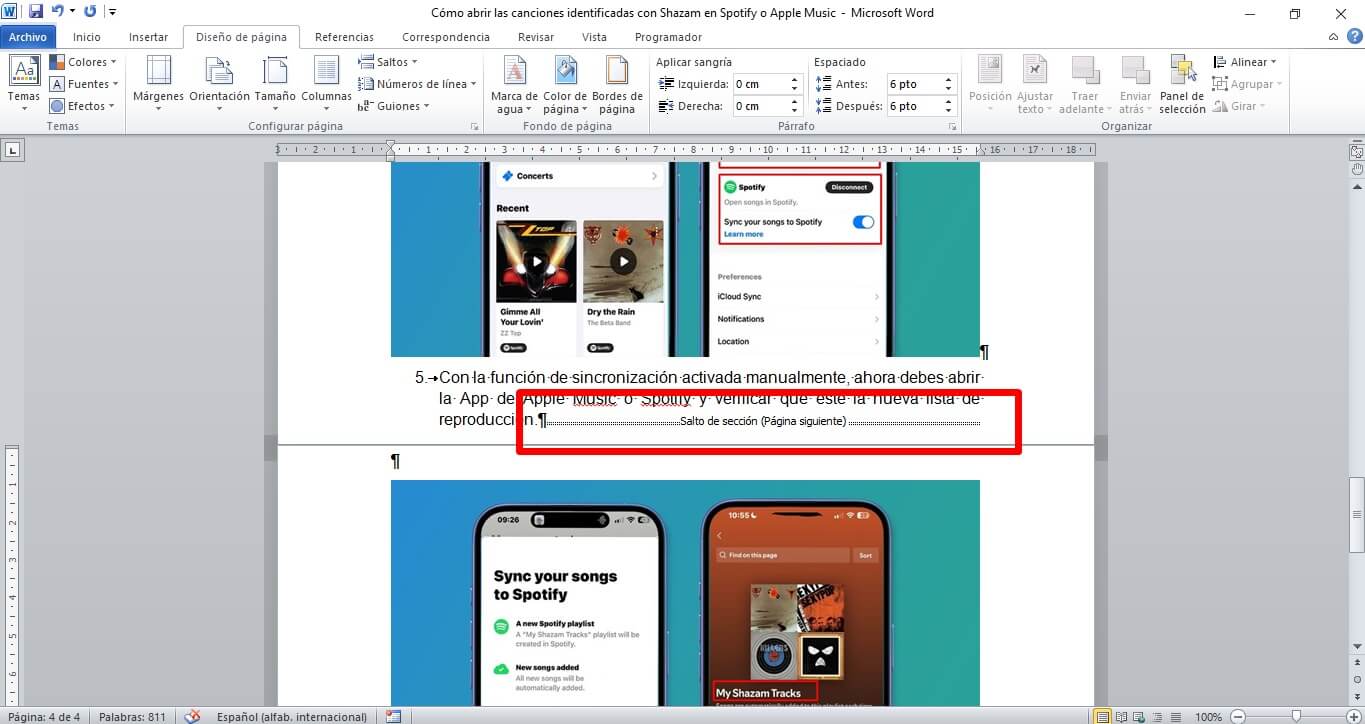Open proofing errors status icon
The image size is (1365, 724).
(x=192, y=717)
